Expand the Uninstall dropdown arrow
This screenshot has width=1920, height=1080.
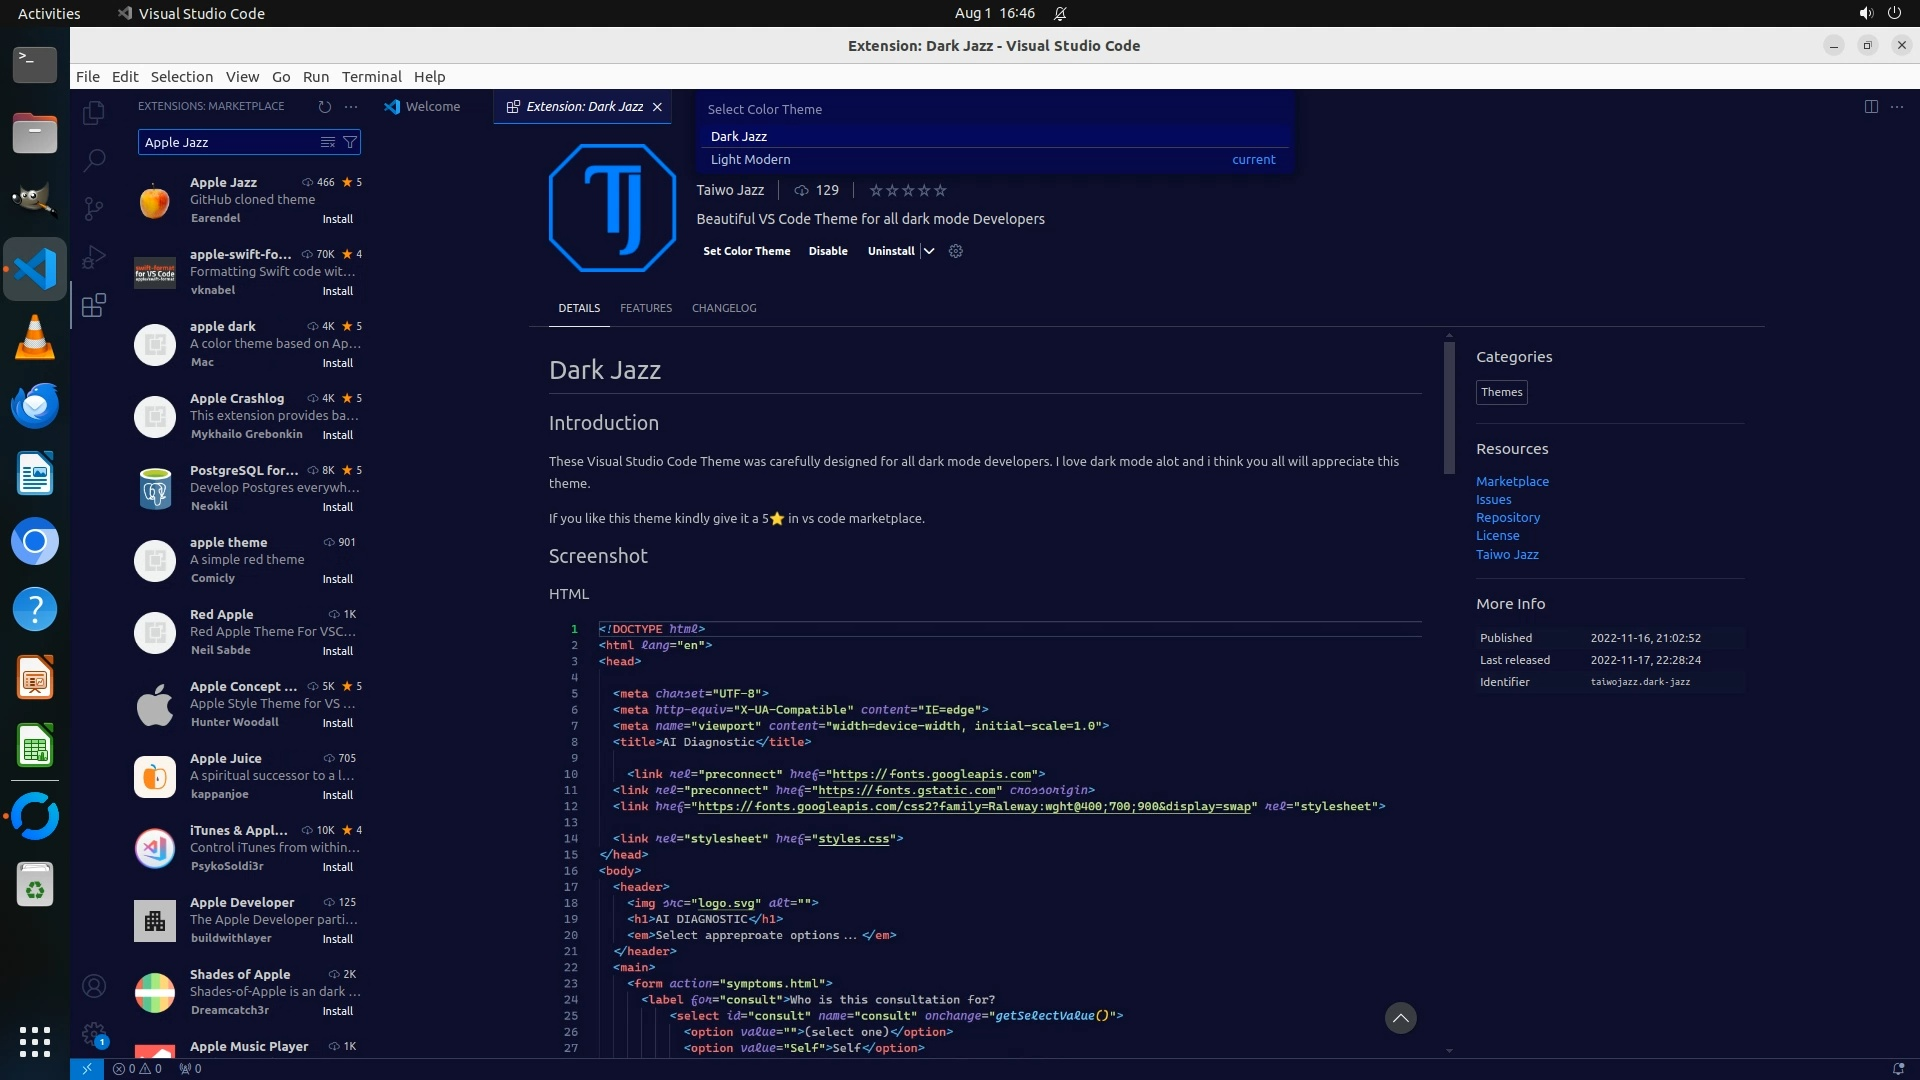929,251
